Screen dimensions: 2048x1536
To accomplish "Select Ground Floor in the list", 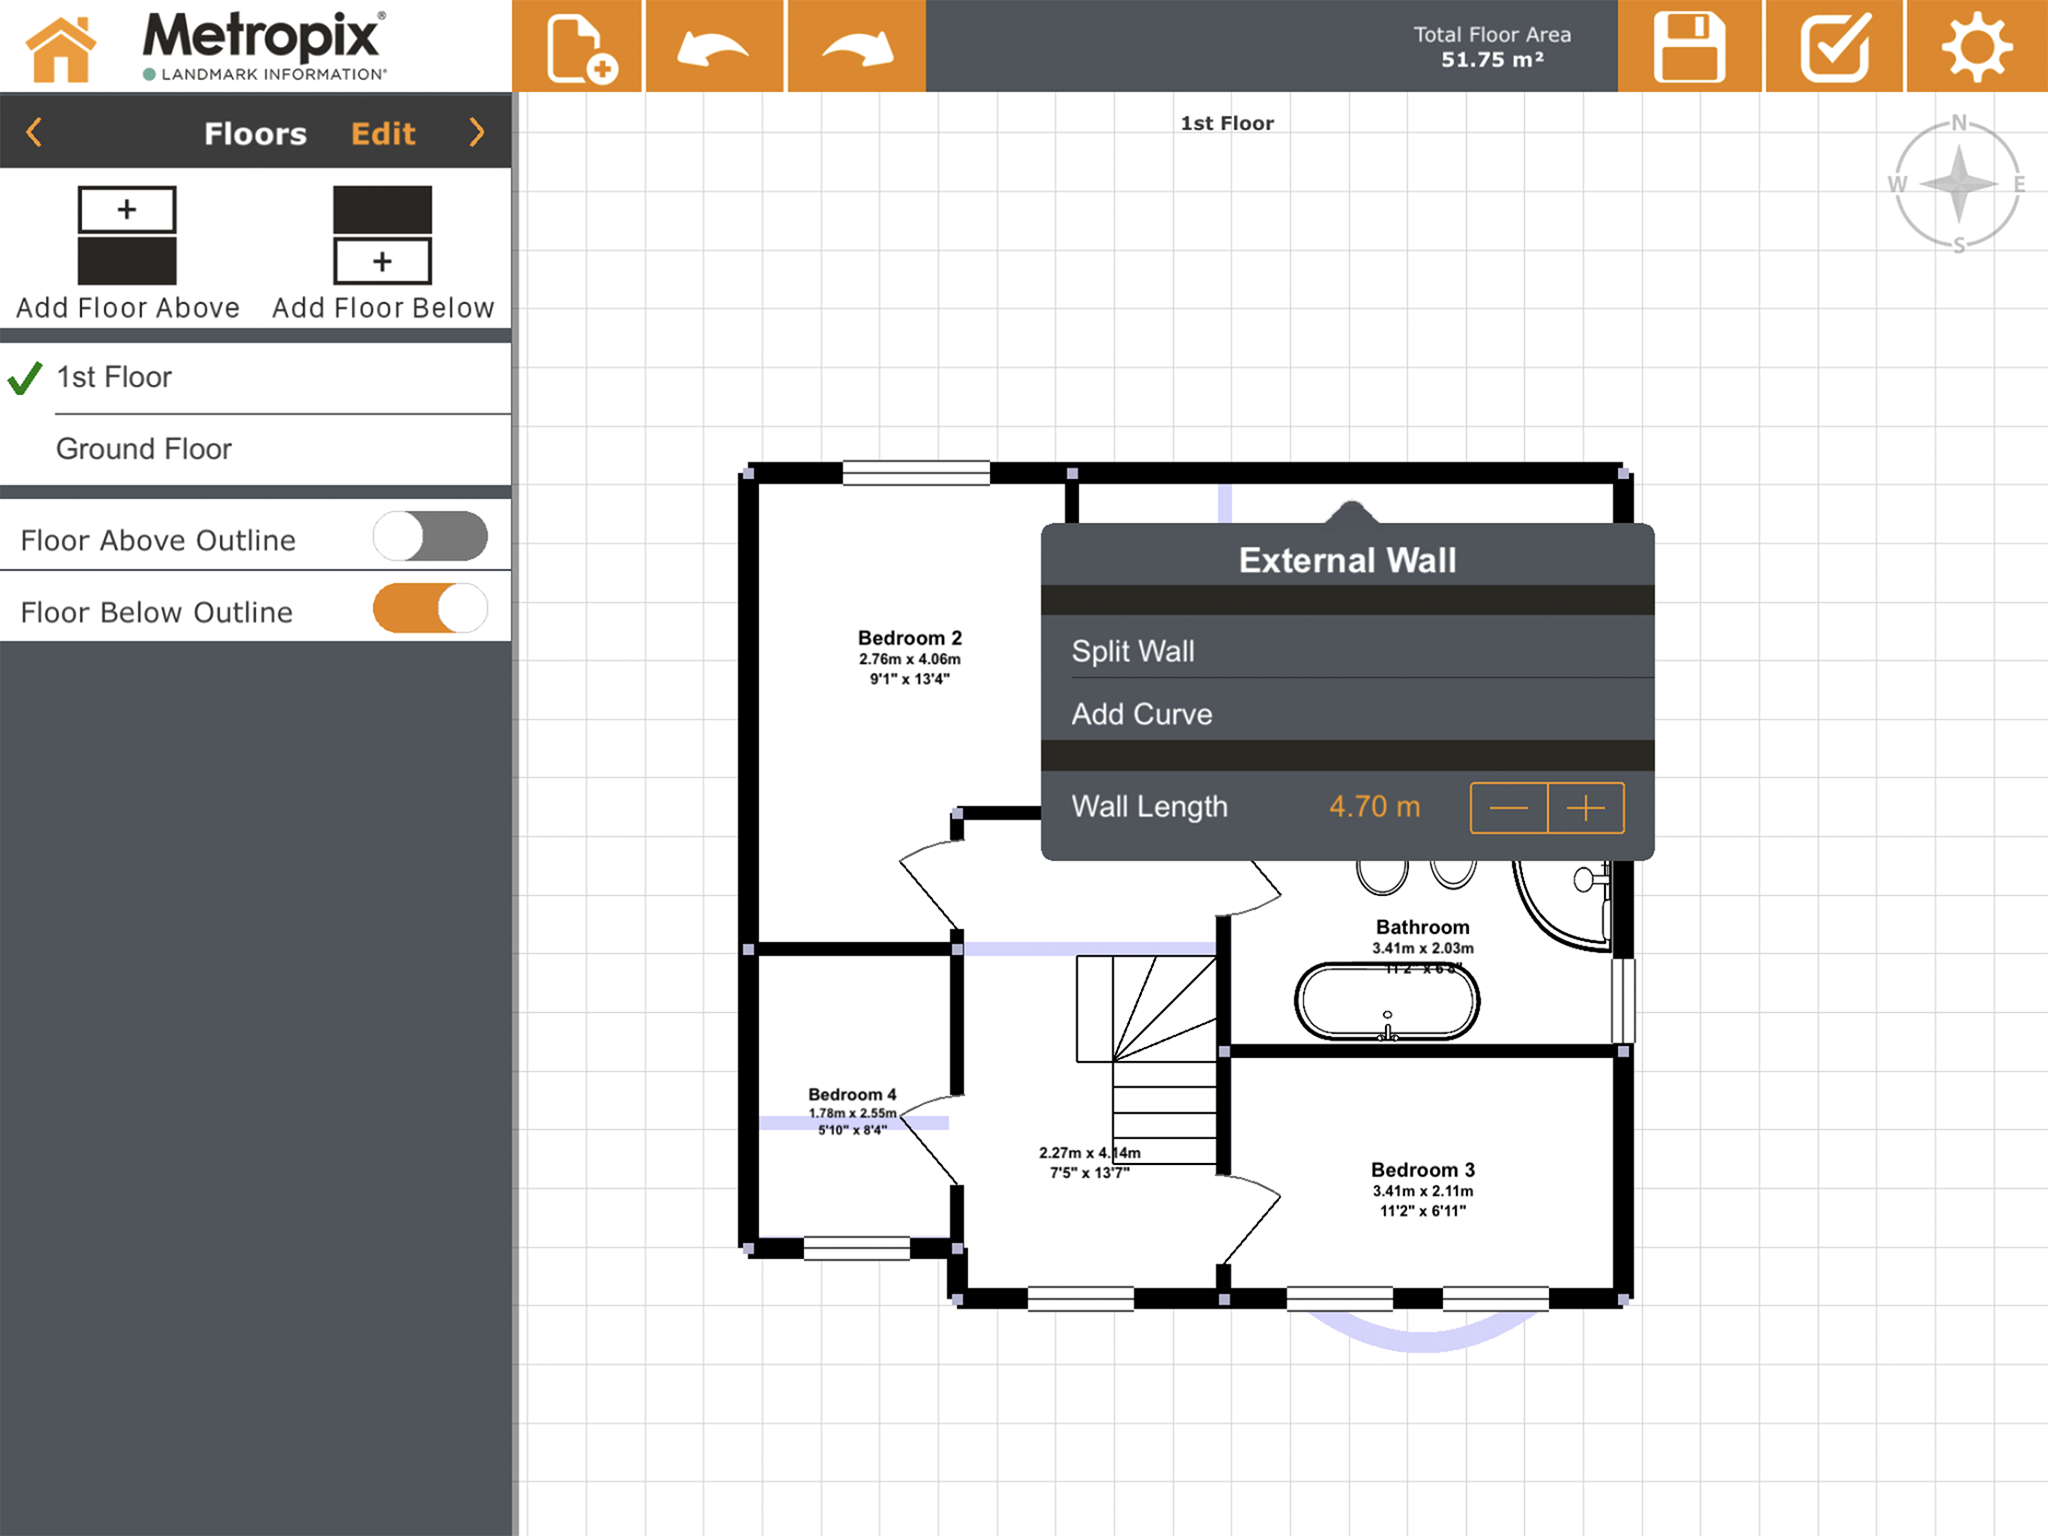I will pos(256,449).
